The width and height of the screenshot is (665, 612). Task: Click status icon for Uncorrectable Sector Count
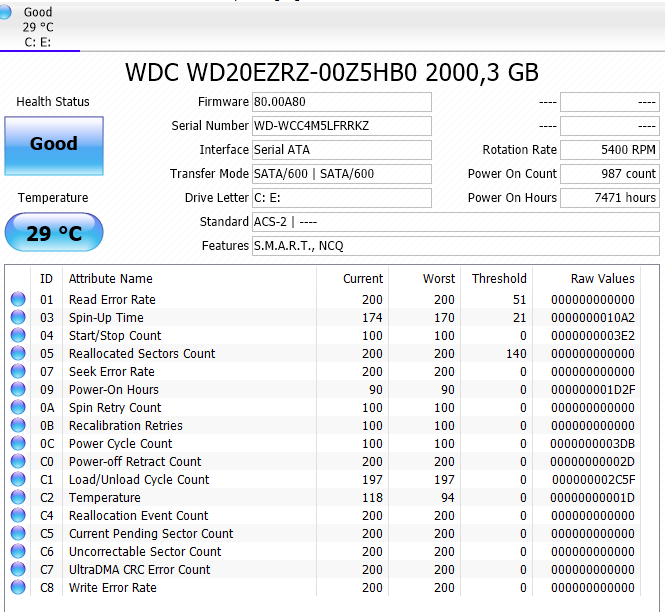(x=18, y=551)
